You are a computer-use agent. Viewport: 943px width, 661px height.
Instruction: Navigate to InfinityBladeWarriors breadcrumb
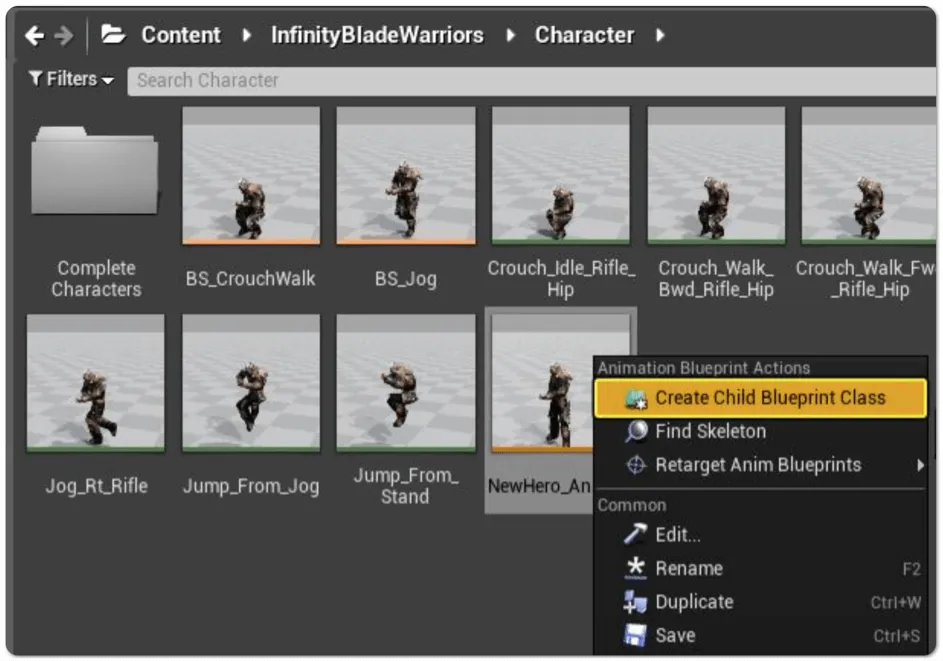pyautogui.click(x=377, y=35)
